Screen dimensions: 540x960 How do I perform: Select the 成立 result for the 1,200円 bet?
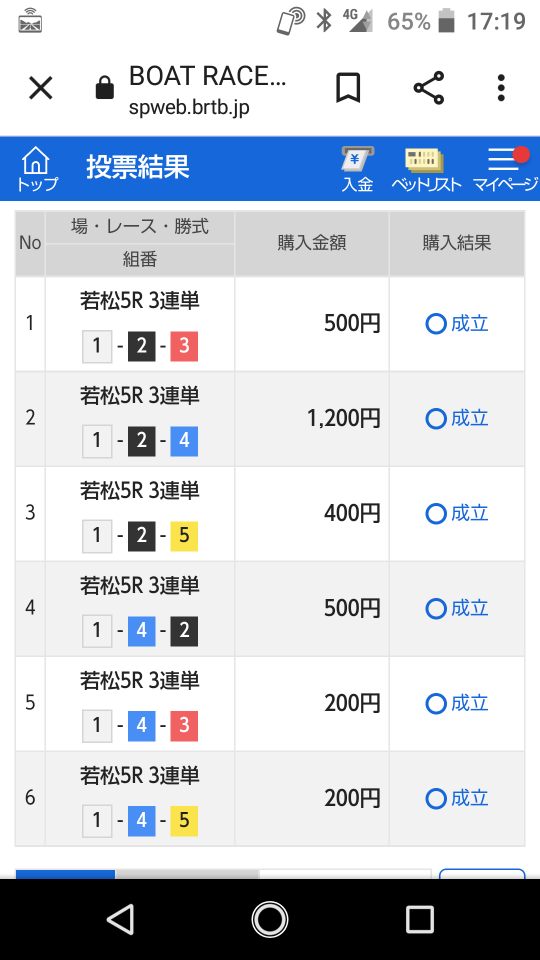pos(457,419)
